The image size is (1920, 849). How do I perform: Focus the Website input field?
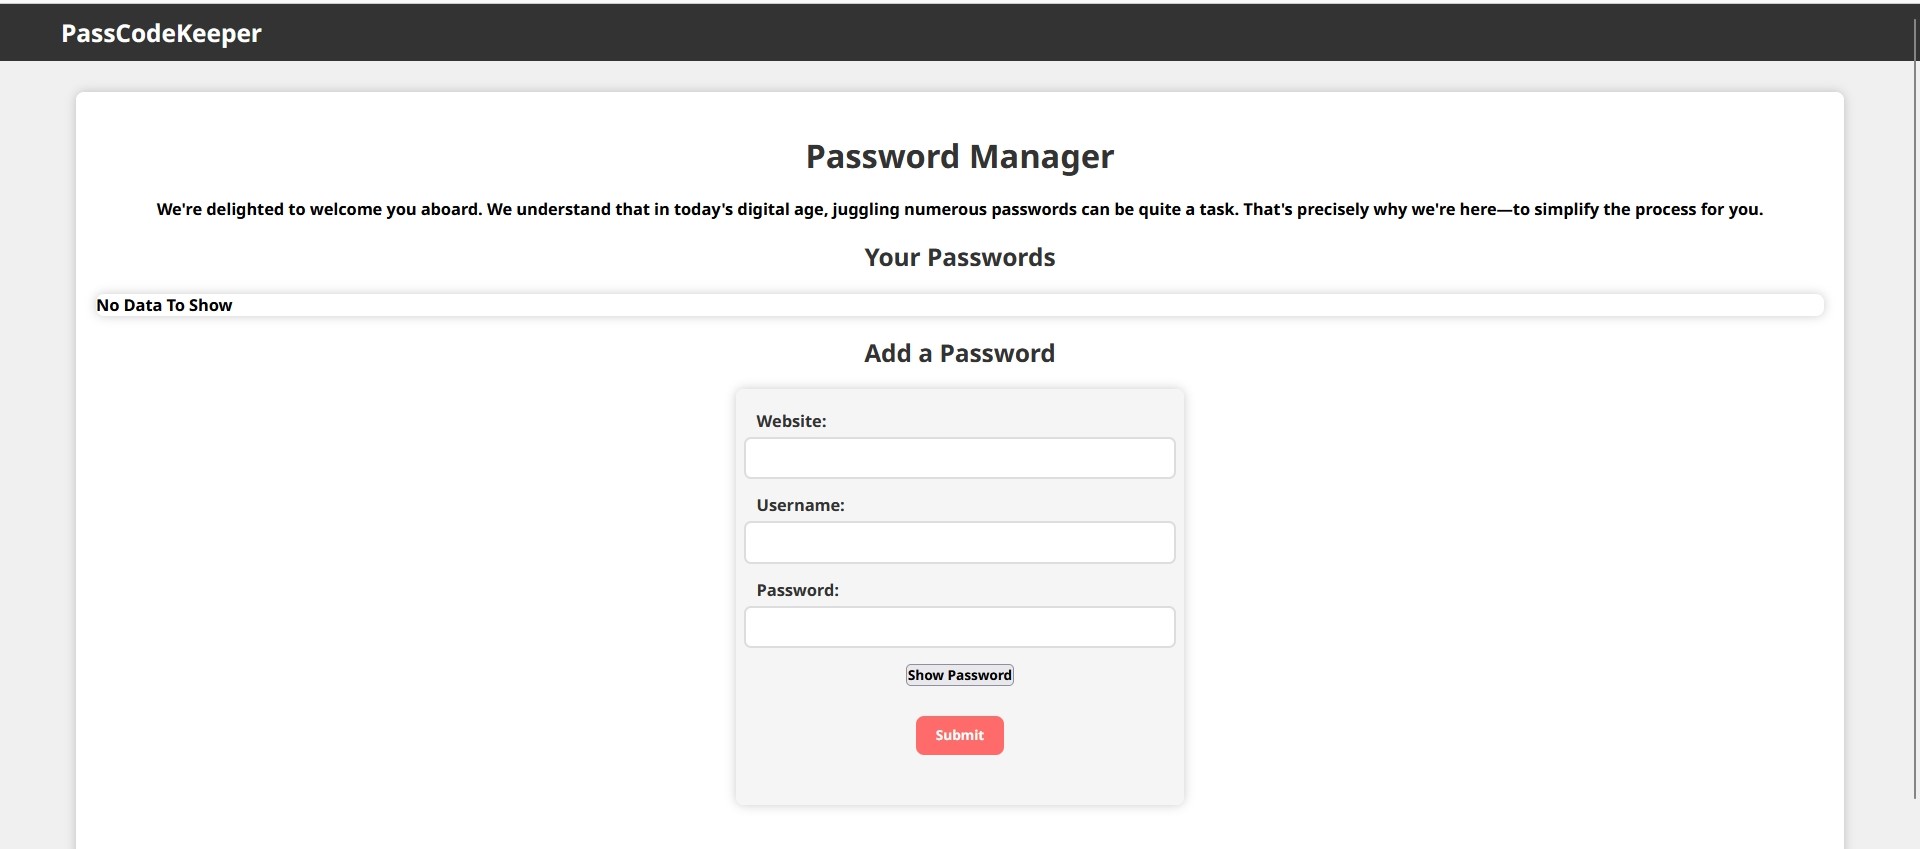point(959,458)
